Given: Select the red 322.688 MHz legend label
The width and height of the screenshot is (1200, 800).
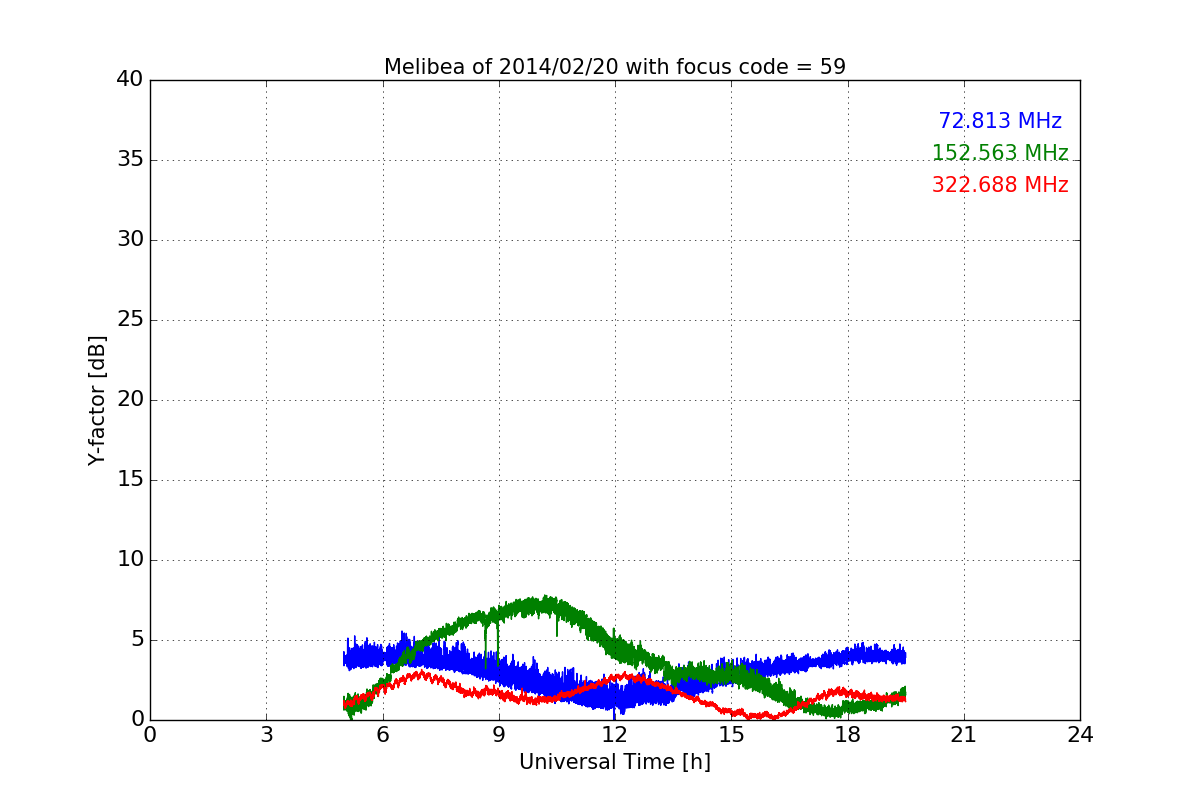Looking at the screenshot, I should point(1000,185).
